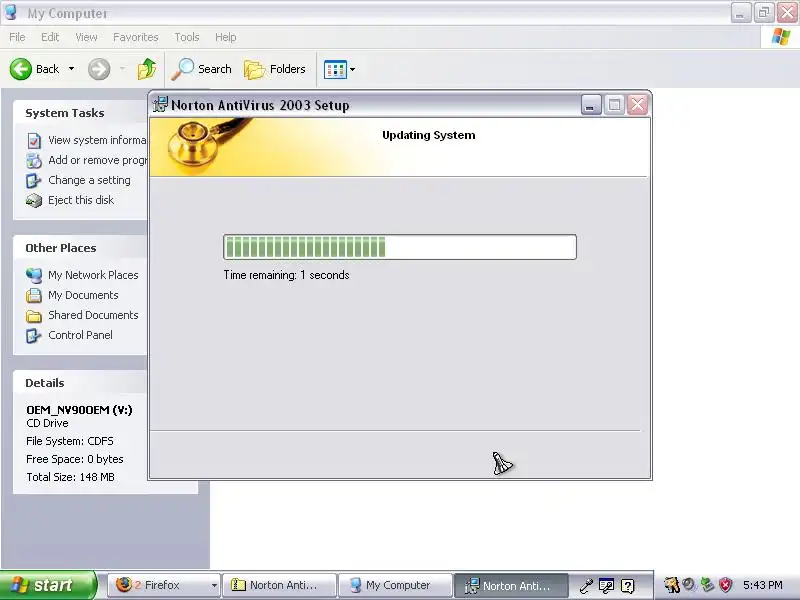Viewport: 800px width, 600px height.
Task: Click the greyed Forward arrow button
Action: pyautogui.click(x=99, y=69)
